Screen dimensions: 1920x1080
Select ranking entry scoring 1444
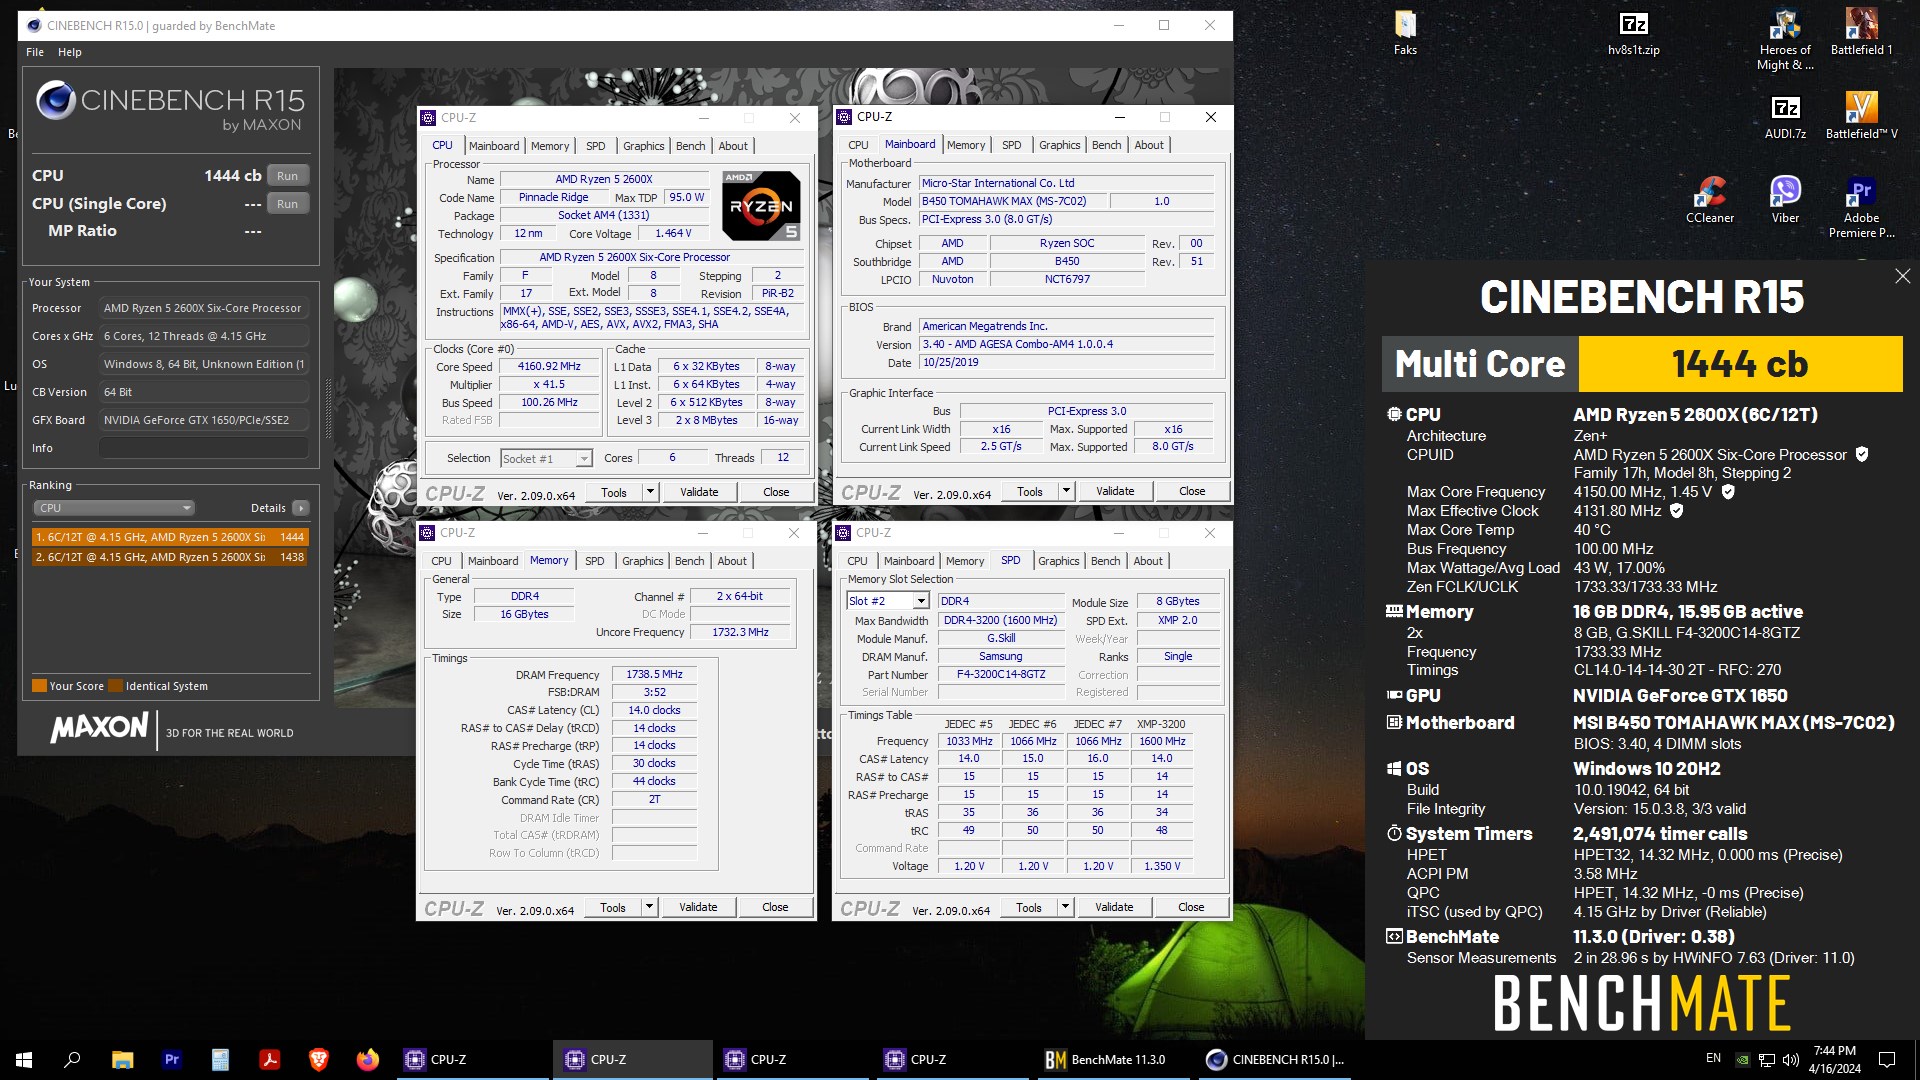(170, 537)
